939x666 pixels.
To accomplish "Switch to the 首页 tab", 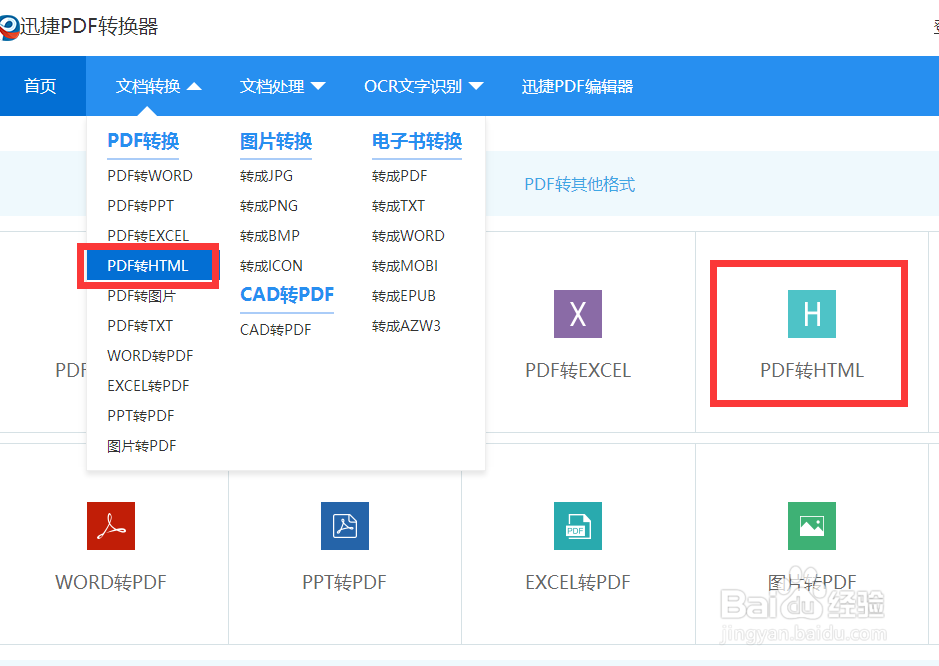I will pyautogui.click(x=41, y=86).
